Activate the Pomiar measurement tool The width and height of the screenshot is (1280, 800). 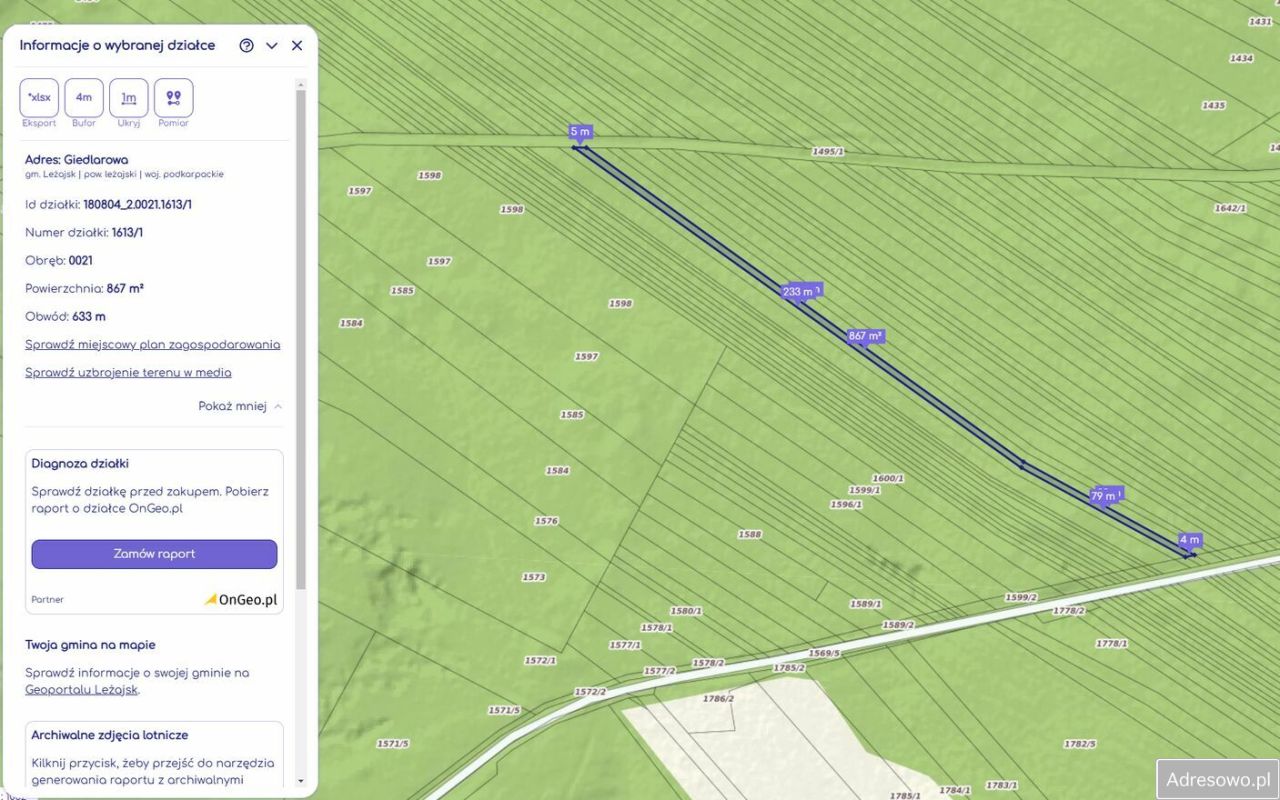pyautogui.click(x=174, y=98)
